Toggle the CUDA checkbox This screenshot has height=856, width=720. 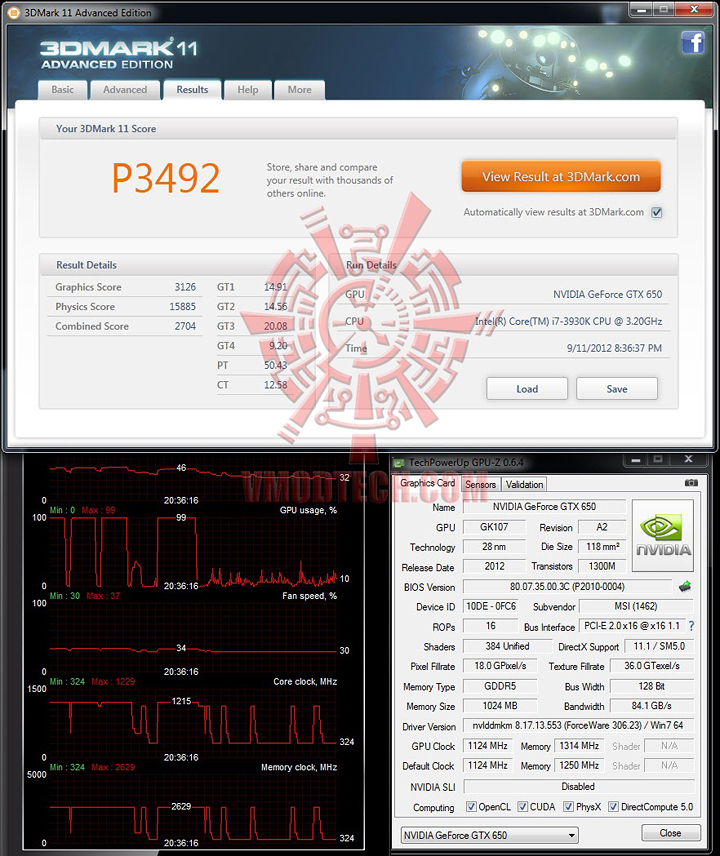click(522, 806)
